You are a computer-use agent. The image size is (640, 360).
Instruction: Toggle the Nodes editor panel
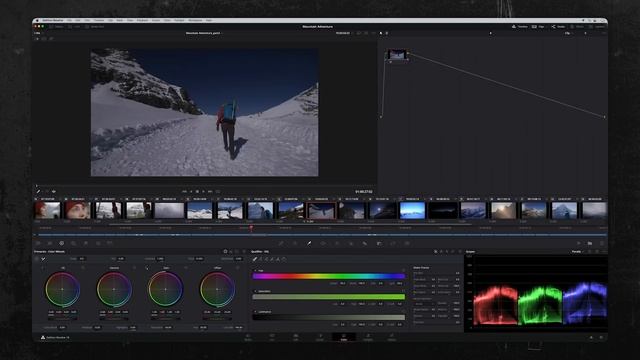(558, 27)
